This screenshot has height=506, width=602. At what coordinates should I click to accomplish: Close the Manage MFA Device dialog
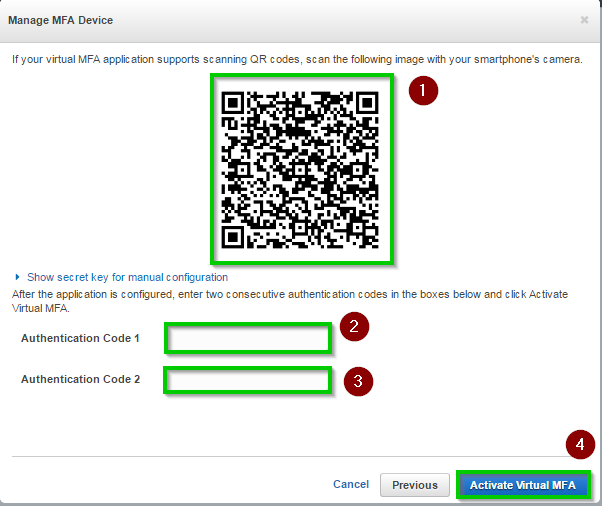(584, 20)
